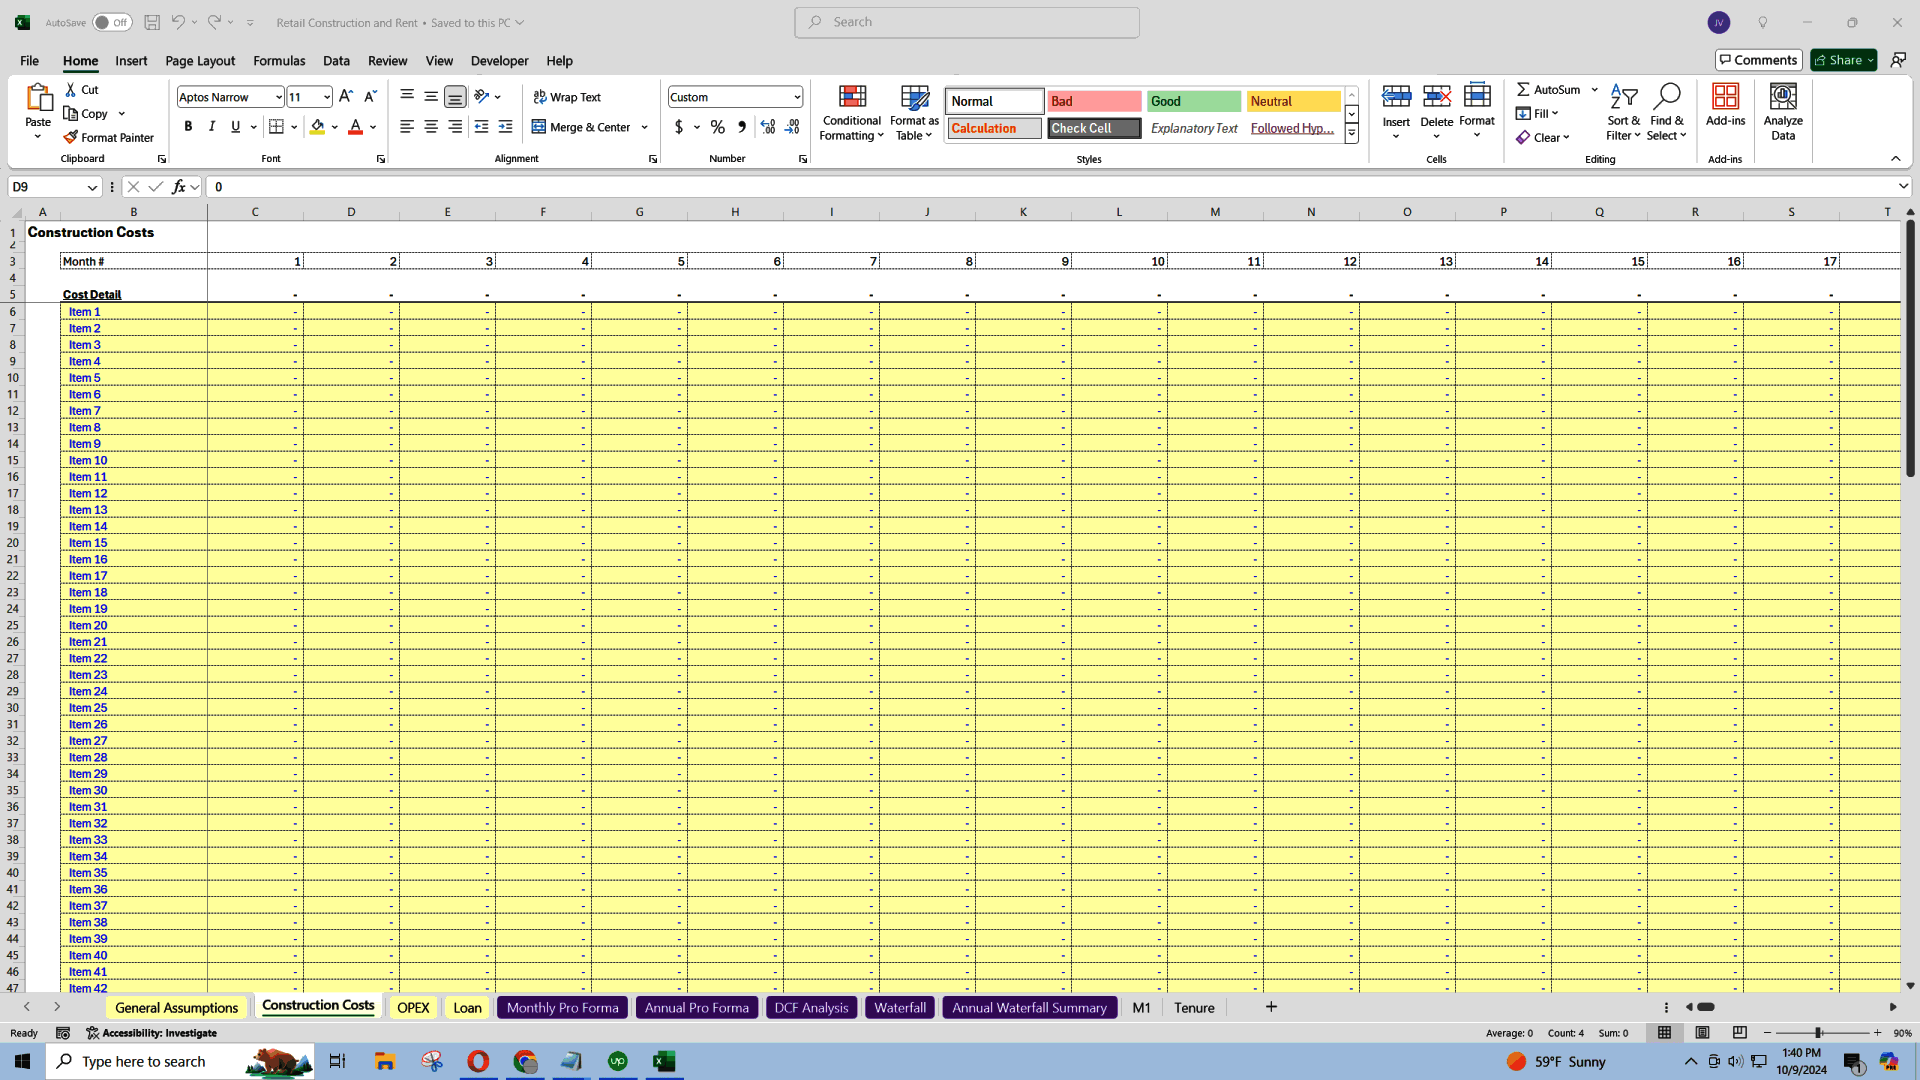Open the Number Format dropdown showing Custom
This screenshot has height=1080, width=1920.
pyautogui.click(x=735, y=96)
